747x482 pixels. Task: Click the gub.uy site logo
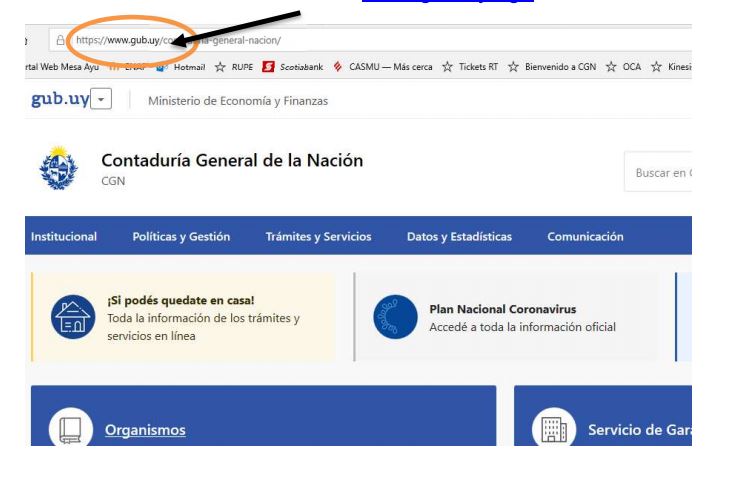click(x=60, y=99)
